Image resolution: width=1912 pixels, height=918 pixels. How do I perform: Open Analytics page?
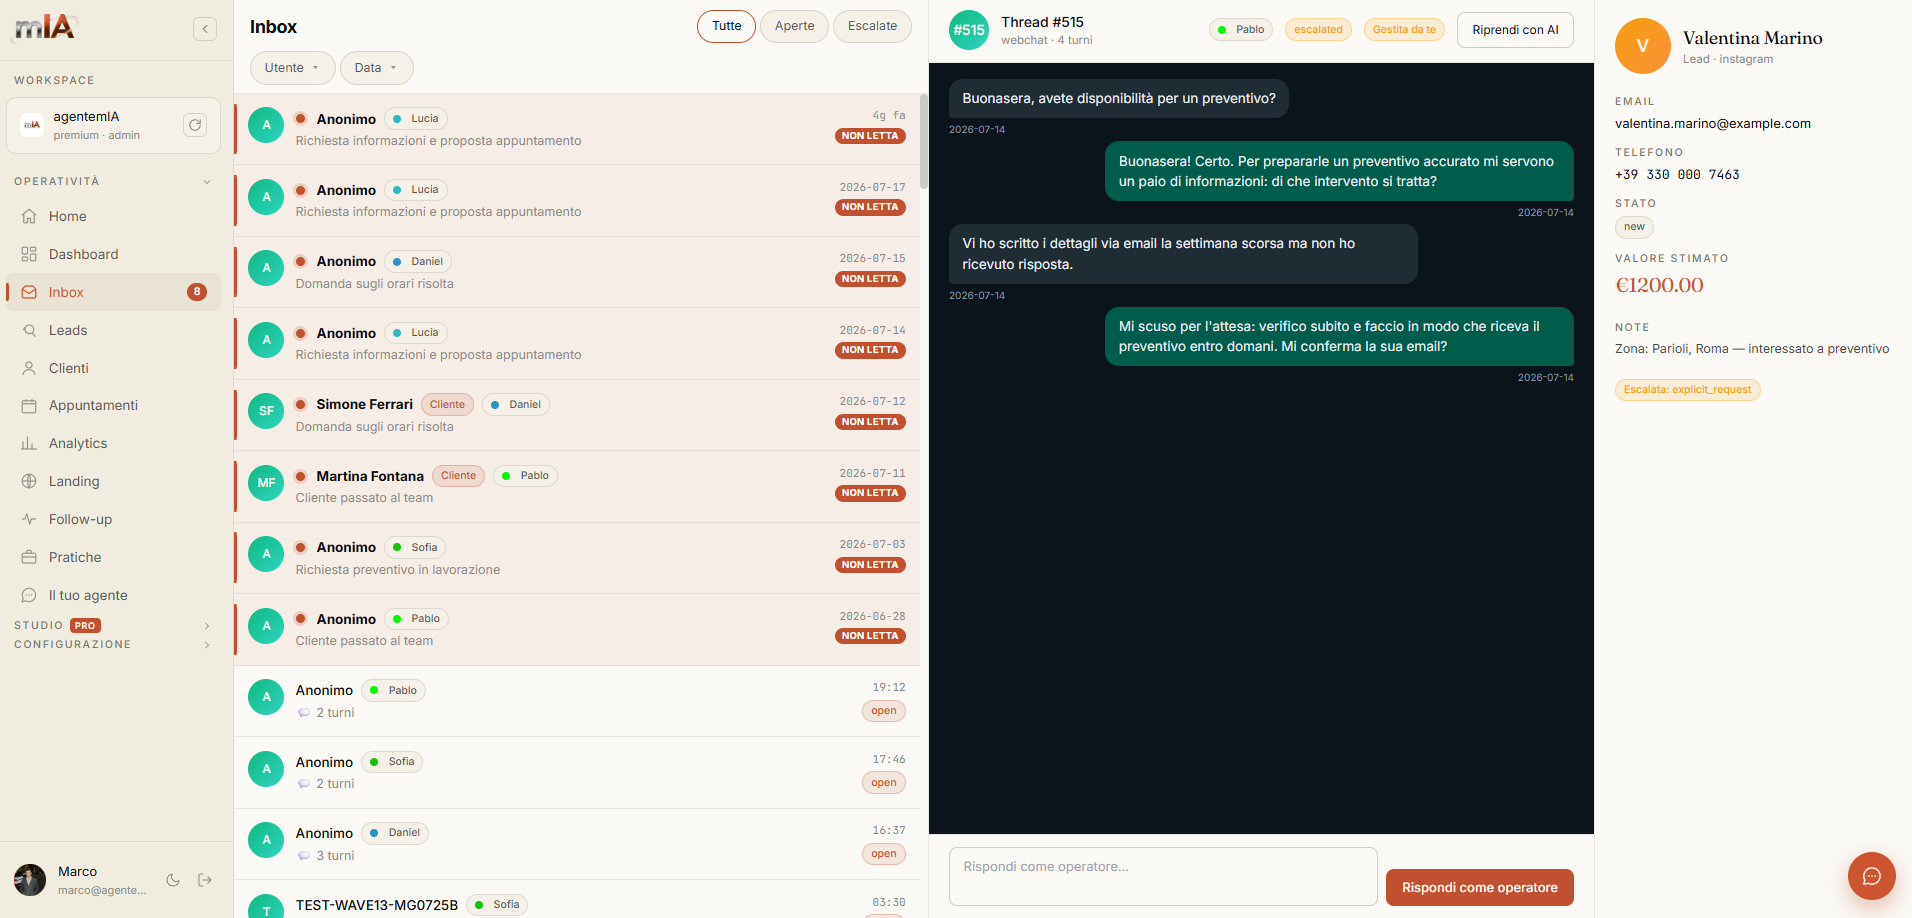pyautogui.click(x=113, y=443)
